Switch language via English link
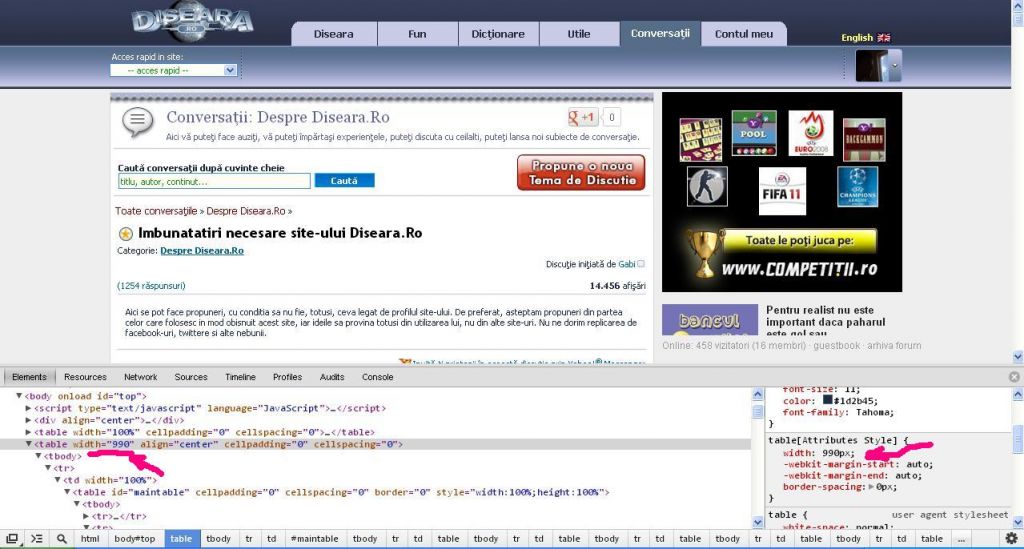This screenshot has height=549, width=1024. pos(857,38)
